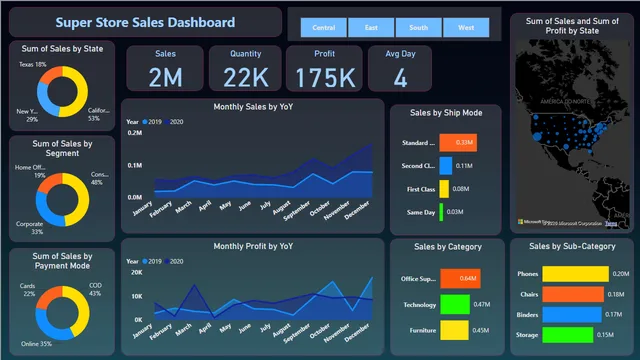Click the Corporate 33% segment label
This screenshot has width=640, height=360.
(x=29, y=228)
